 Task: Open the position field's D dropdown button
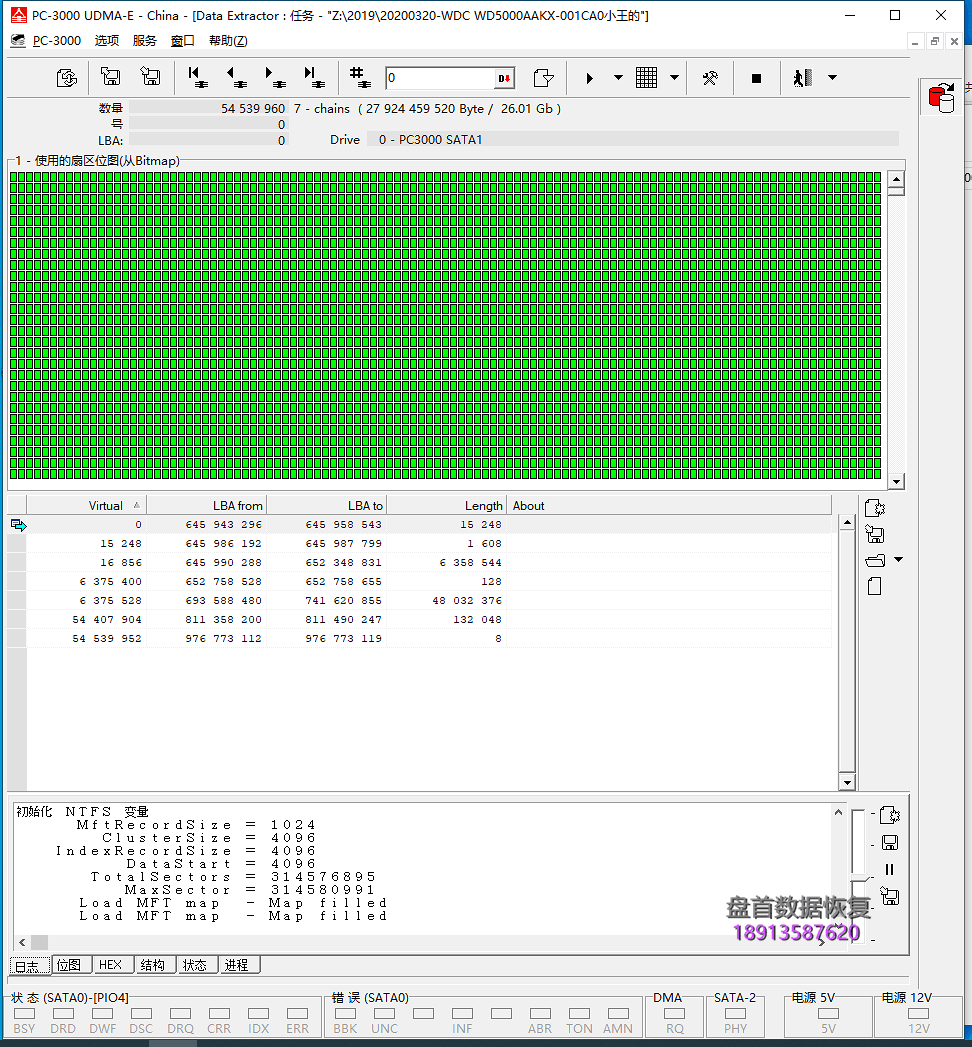[504, 78]
